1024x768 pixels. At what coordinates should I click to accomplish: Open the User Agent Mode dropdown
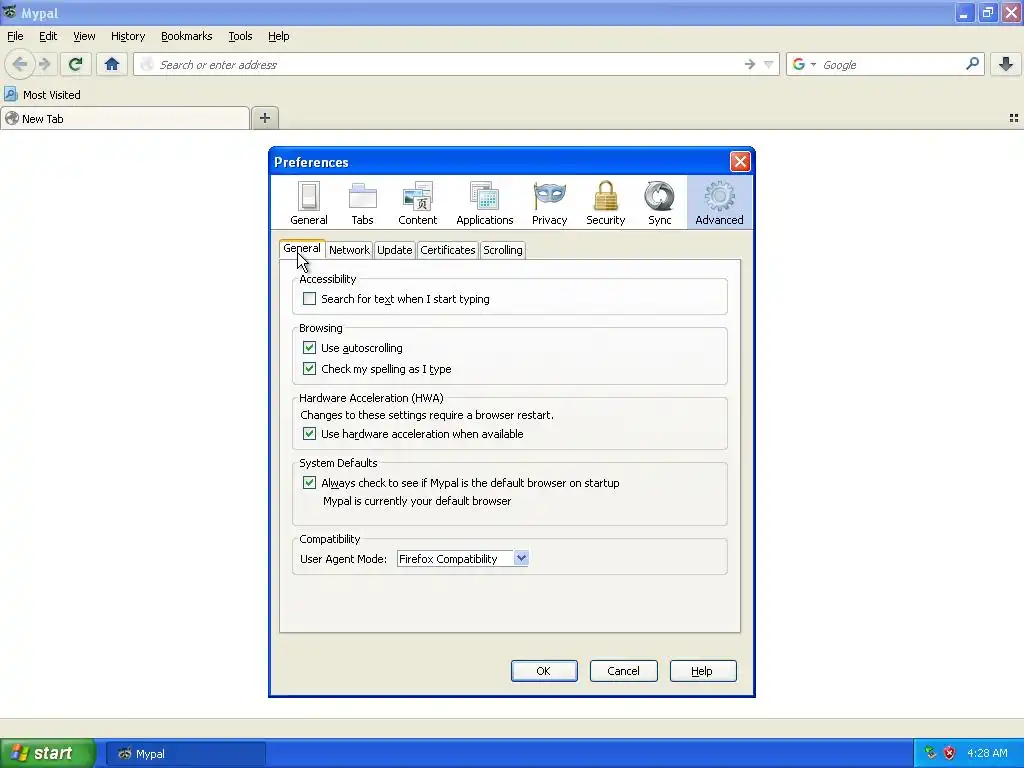click(462, 558)
